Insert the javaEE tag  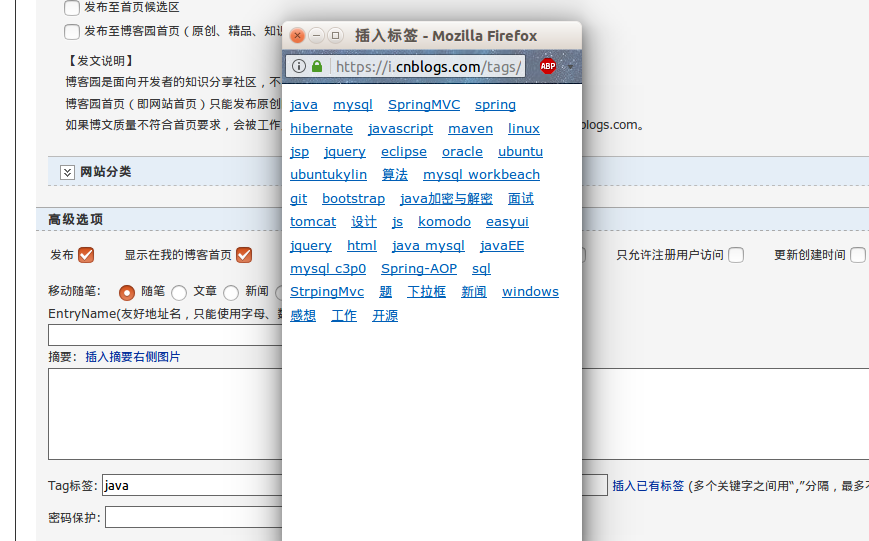[x=502, y=246]
